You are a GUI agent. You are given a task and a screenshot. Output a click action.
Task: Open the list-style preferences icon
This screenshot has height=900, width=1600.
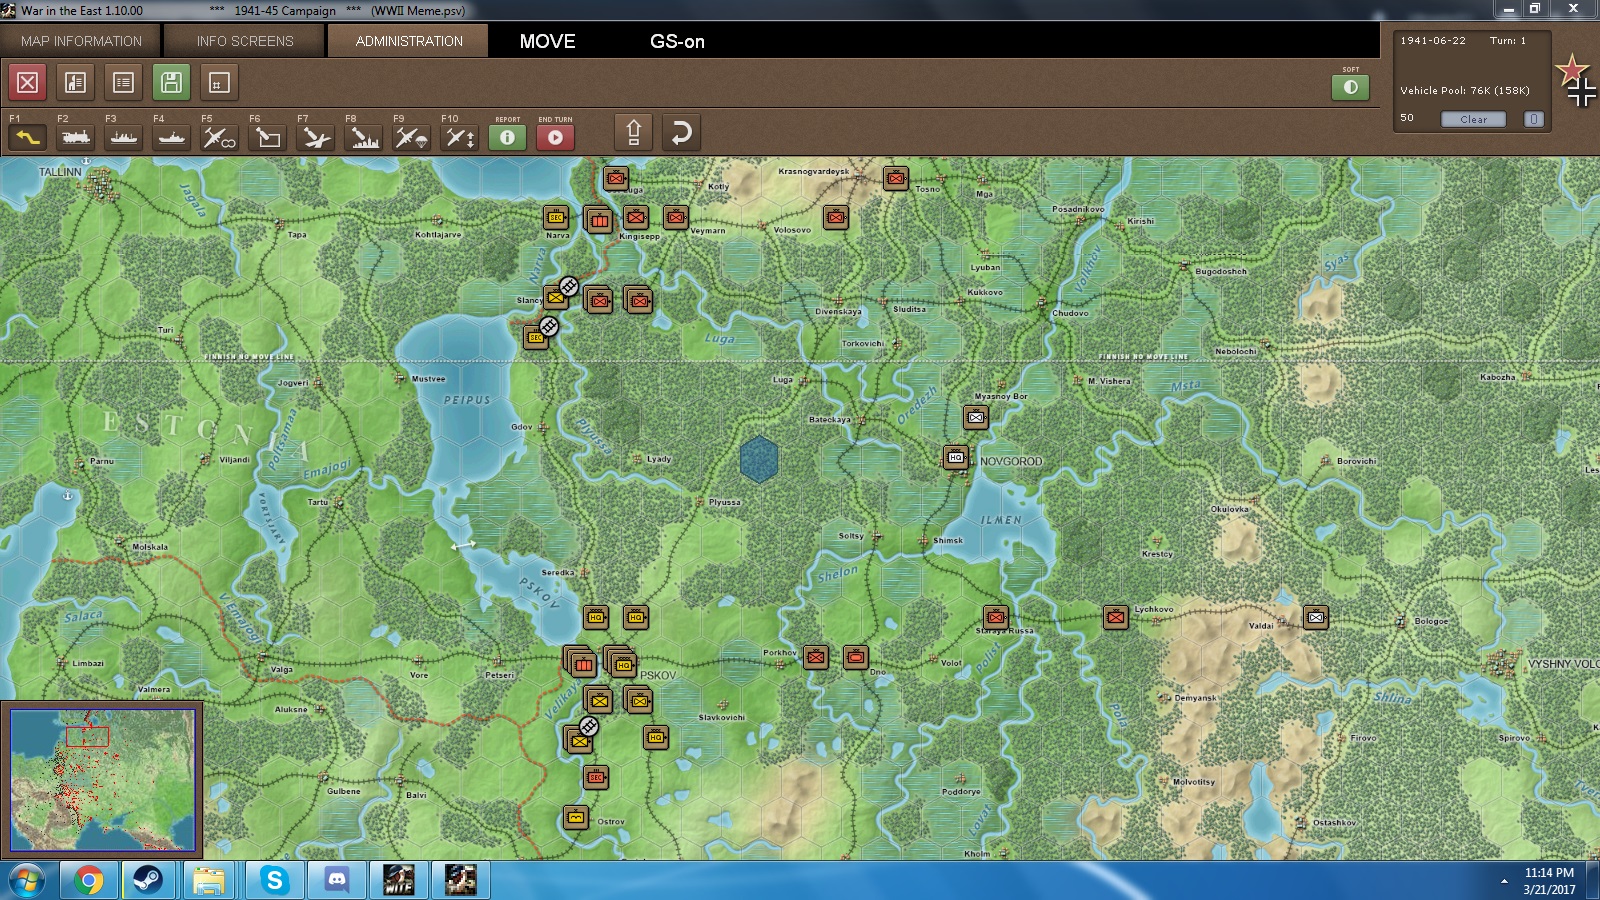124,83
